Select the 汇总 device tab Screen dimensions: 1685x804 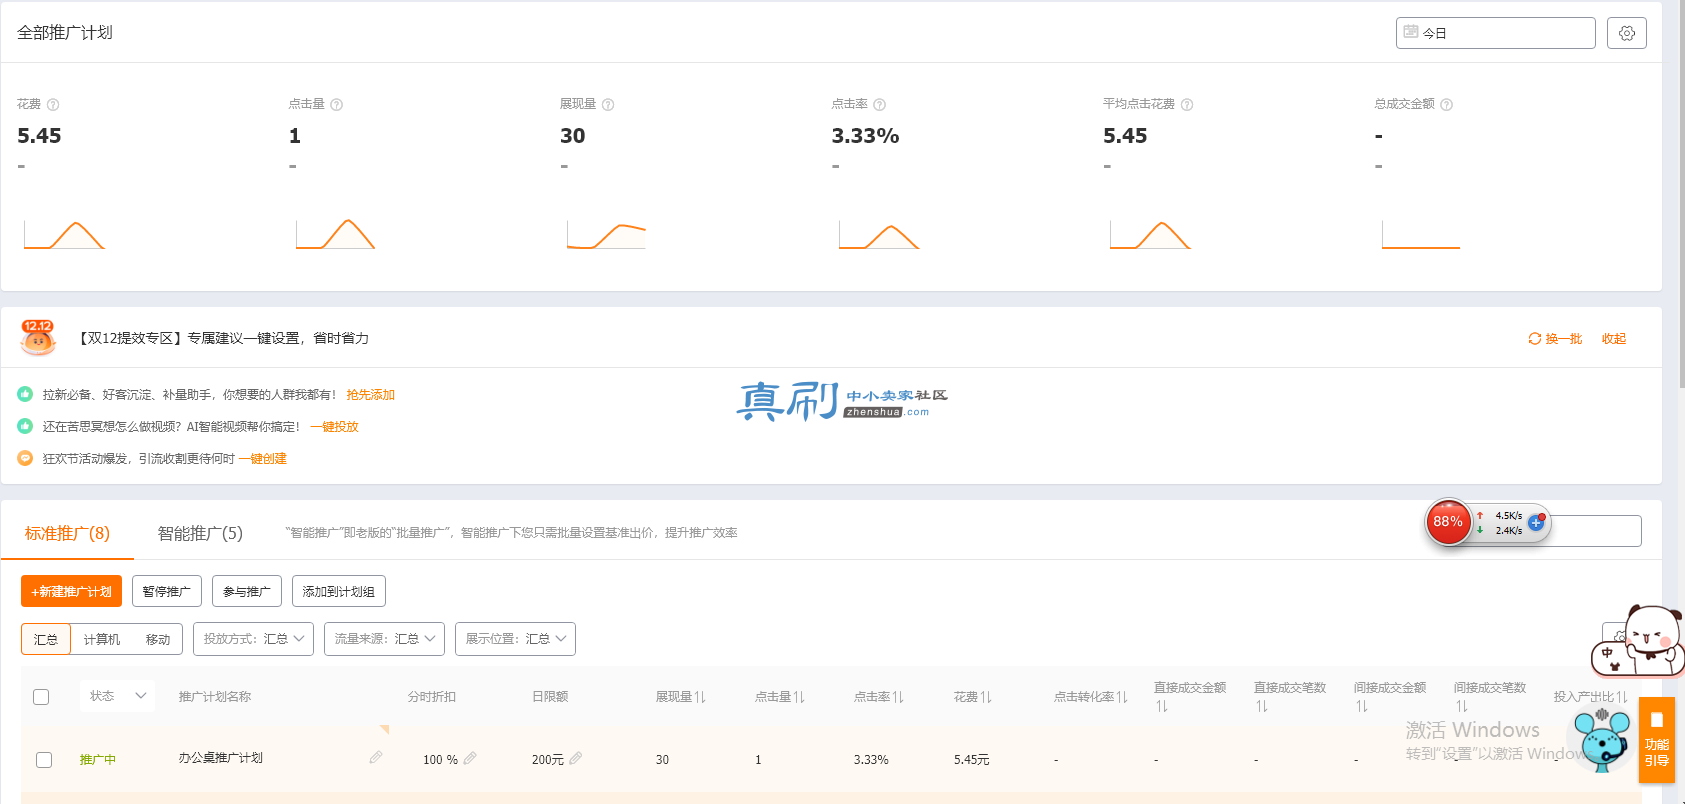click(x=46, y=640)
